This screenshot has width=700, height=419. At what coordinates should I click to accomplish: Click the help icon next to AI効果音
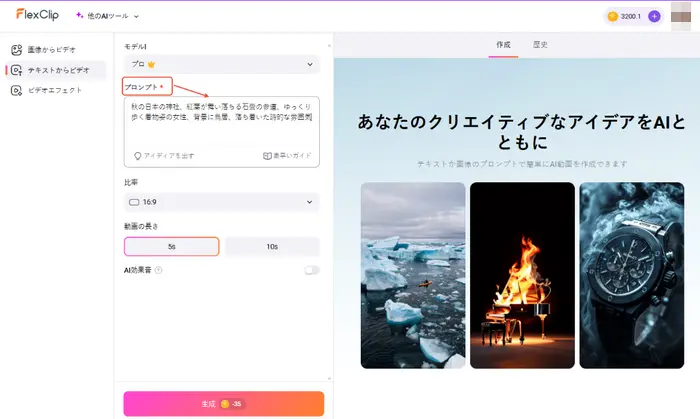coord(158,270)
